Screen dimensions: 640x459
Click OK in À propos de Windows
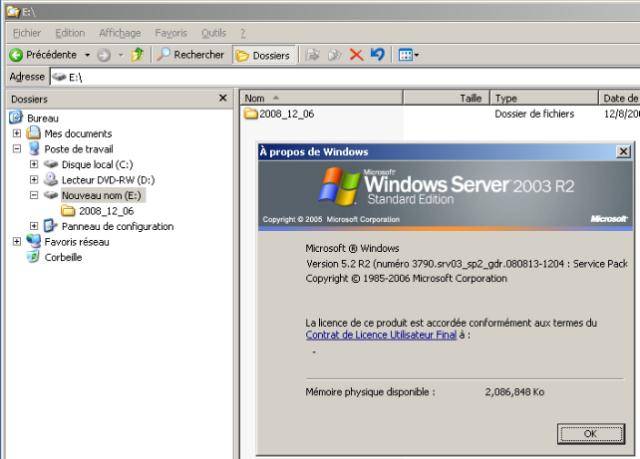click(x=591, y=433)
